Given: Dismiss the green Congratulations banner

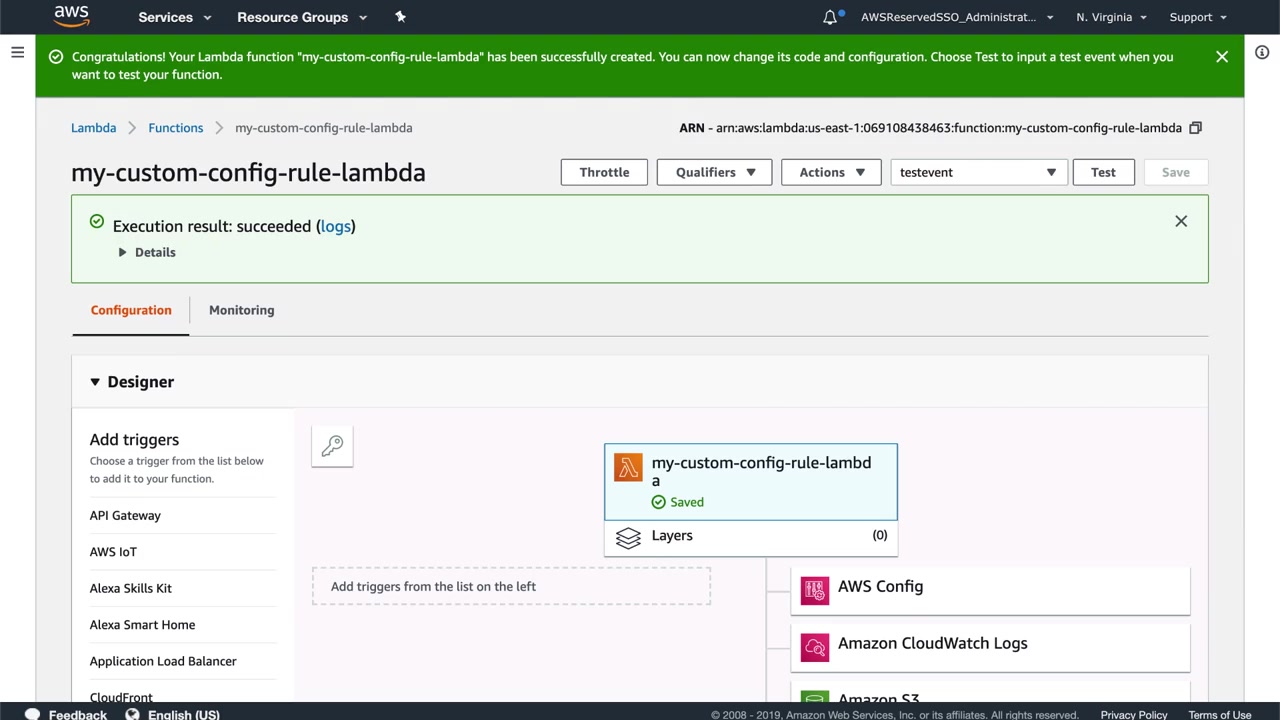Looking at the screenshot, I should click(x=1222, y=57).
